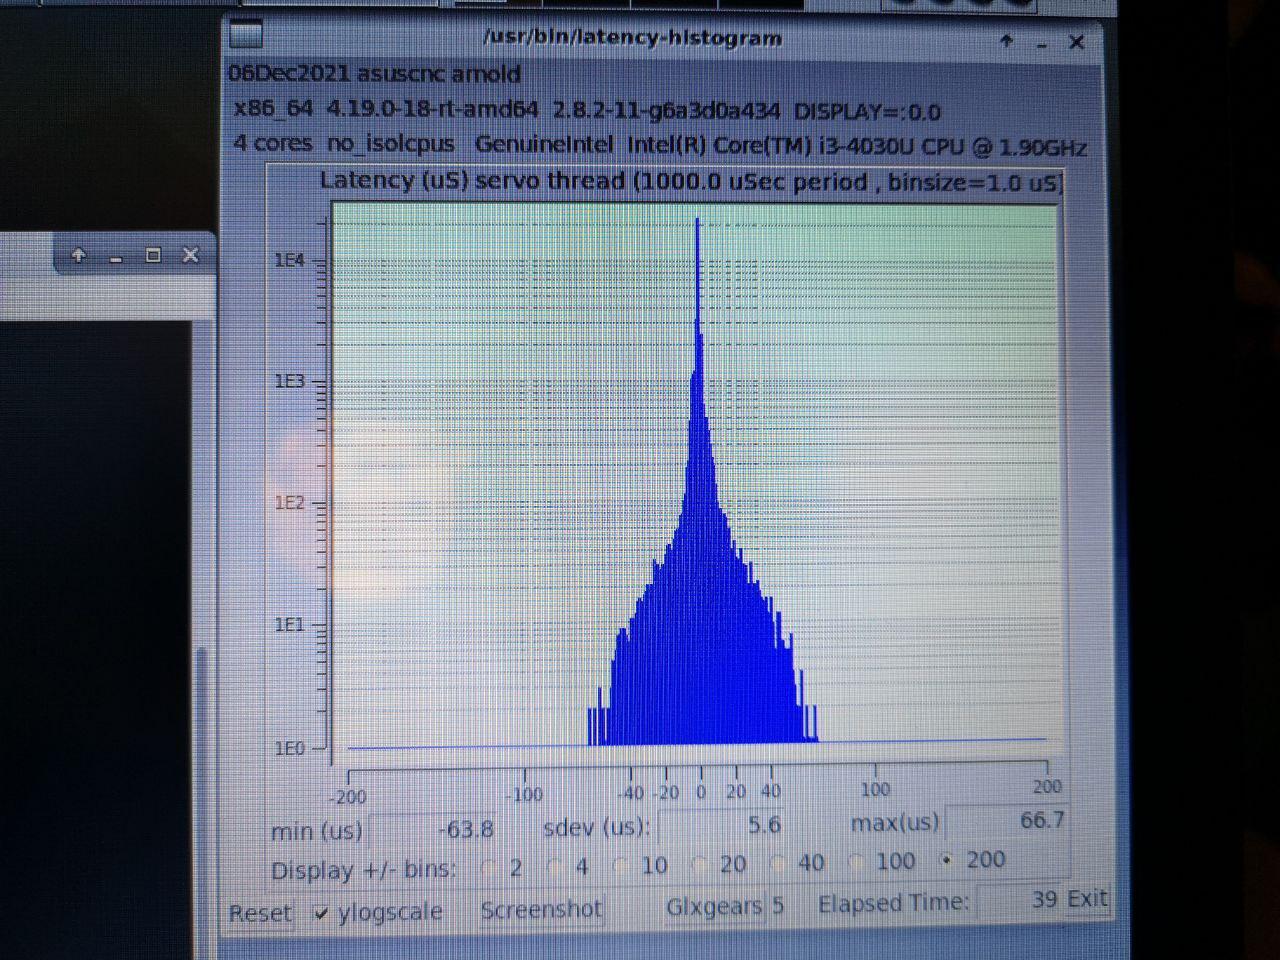This screenshot has height=960, width=1280.
Task: Select the 4 bins radio button
Action: (556, 866)
